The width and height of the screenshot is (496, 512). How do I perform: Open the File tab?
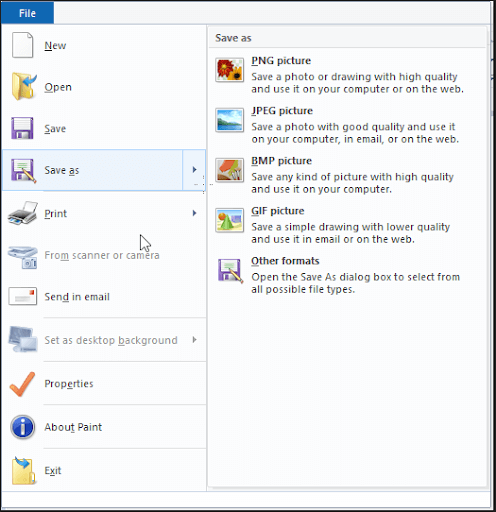click(27, 13)
